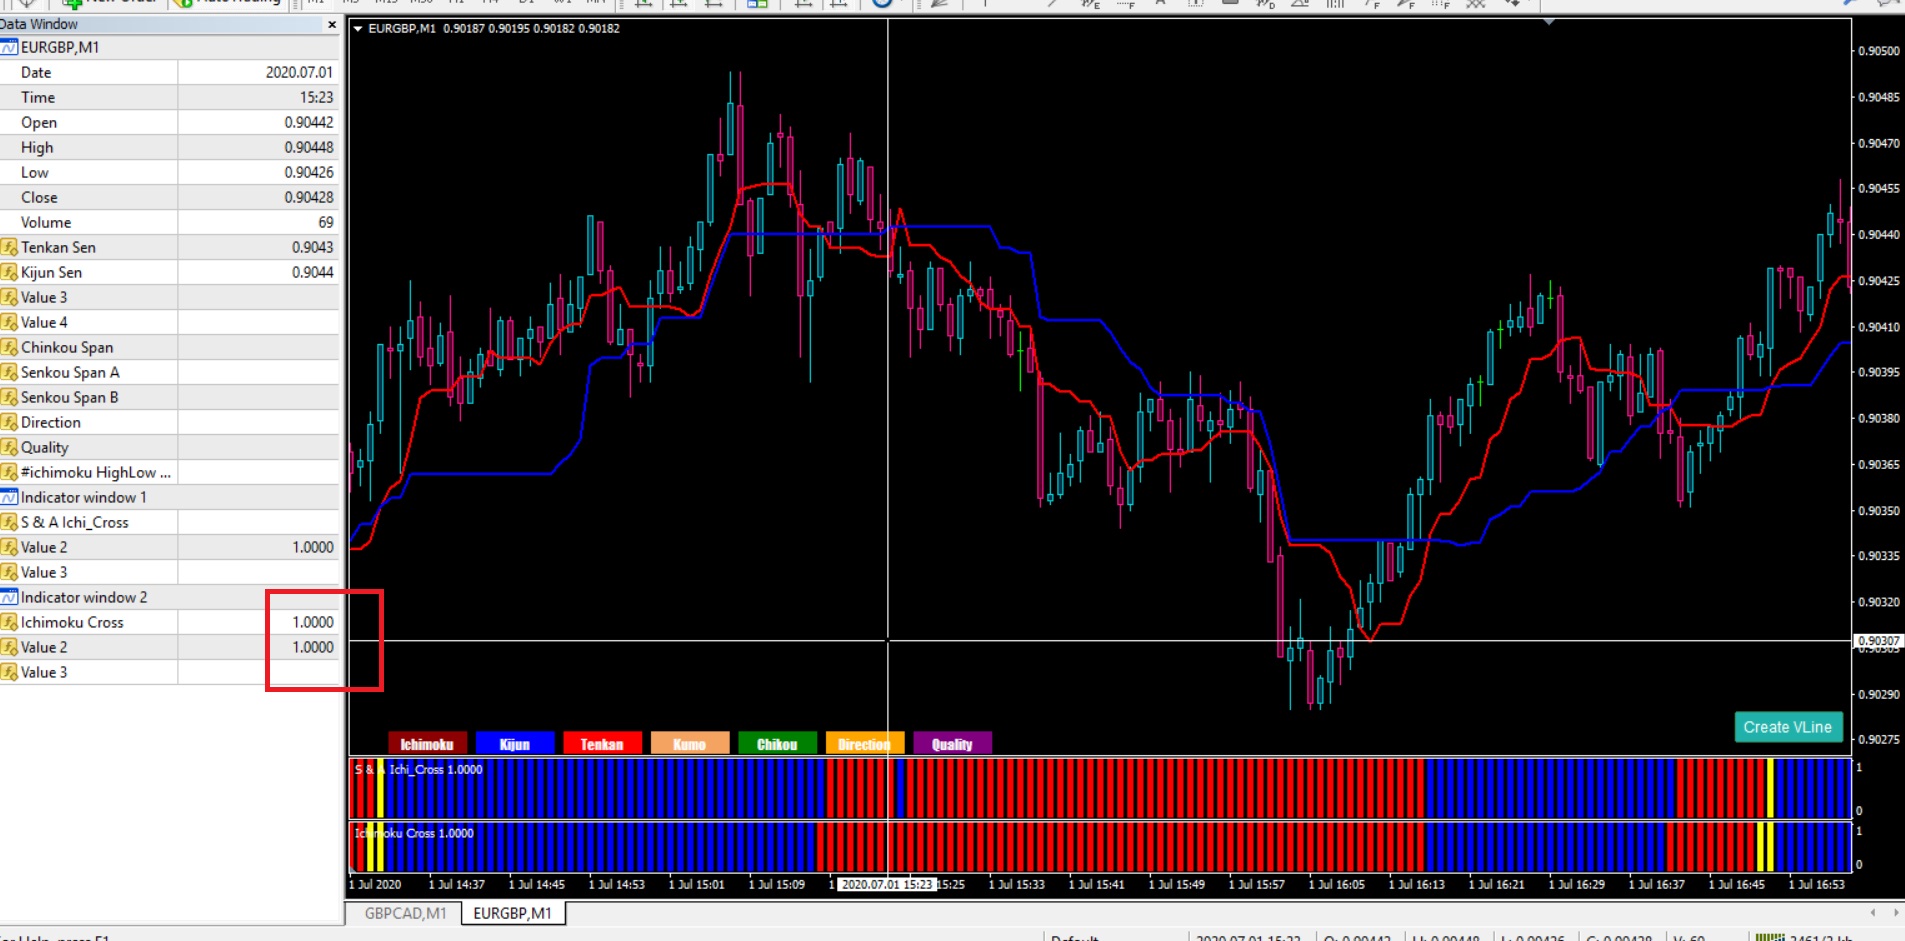This screenshot has width=1905, height=941.
Task: Close the Data Window panel
Action: coord(332,24)
